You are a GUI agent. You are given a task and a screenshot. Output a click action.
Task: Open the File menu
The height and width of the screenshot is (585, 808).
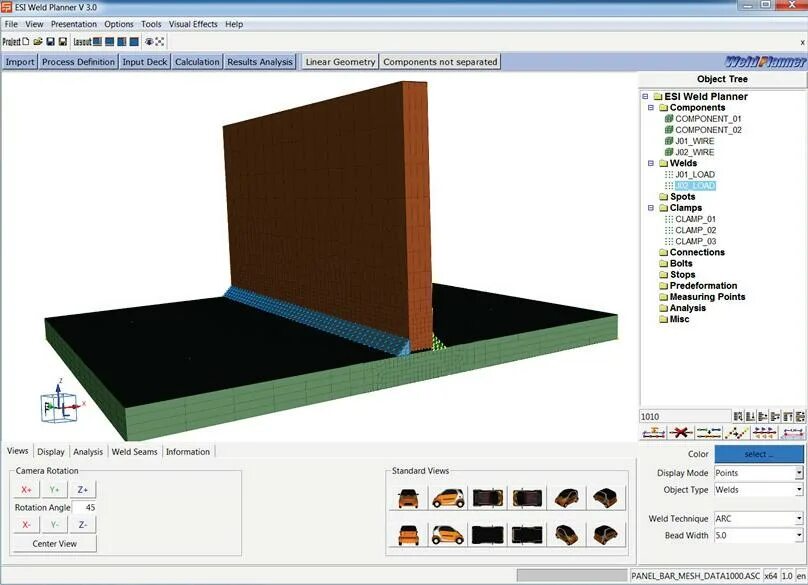pos(11,24)
